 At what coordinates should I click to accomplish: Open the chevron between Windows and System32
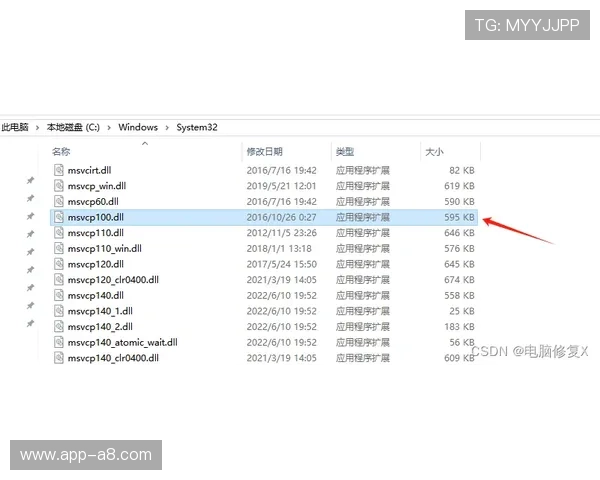coord(167,127)
